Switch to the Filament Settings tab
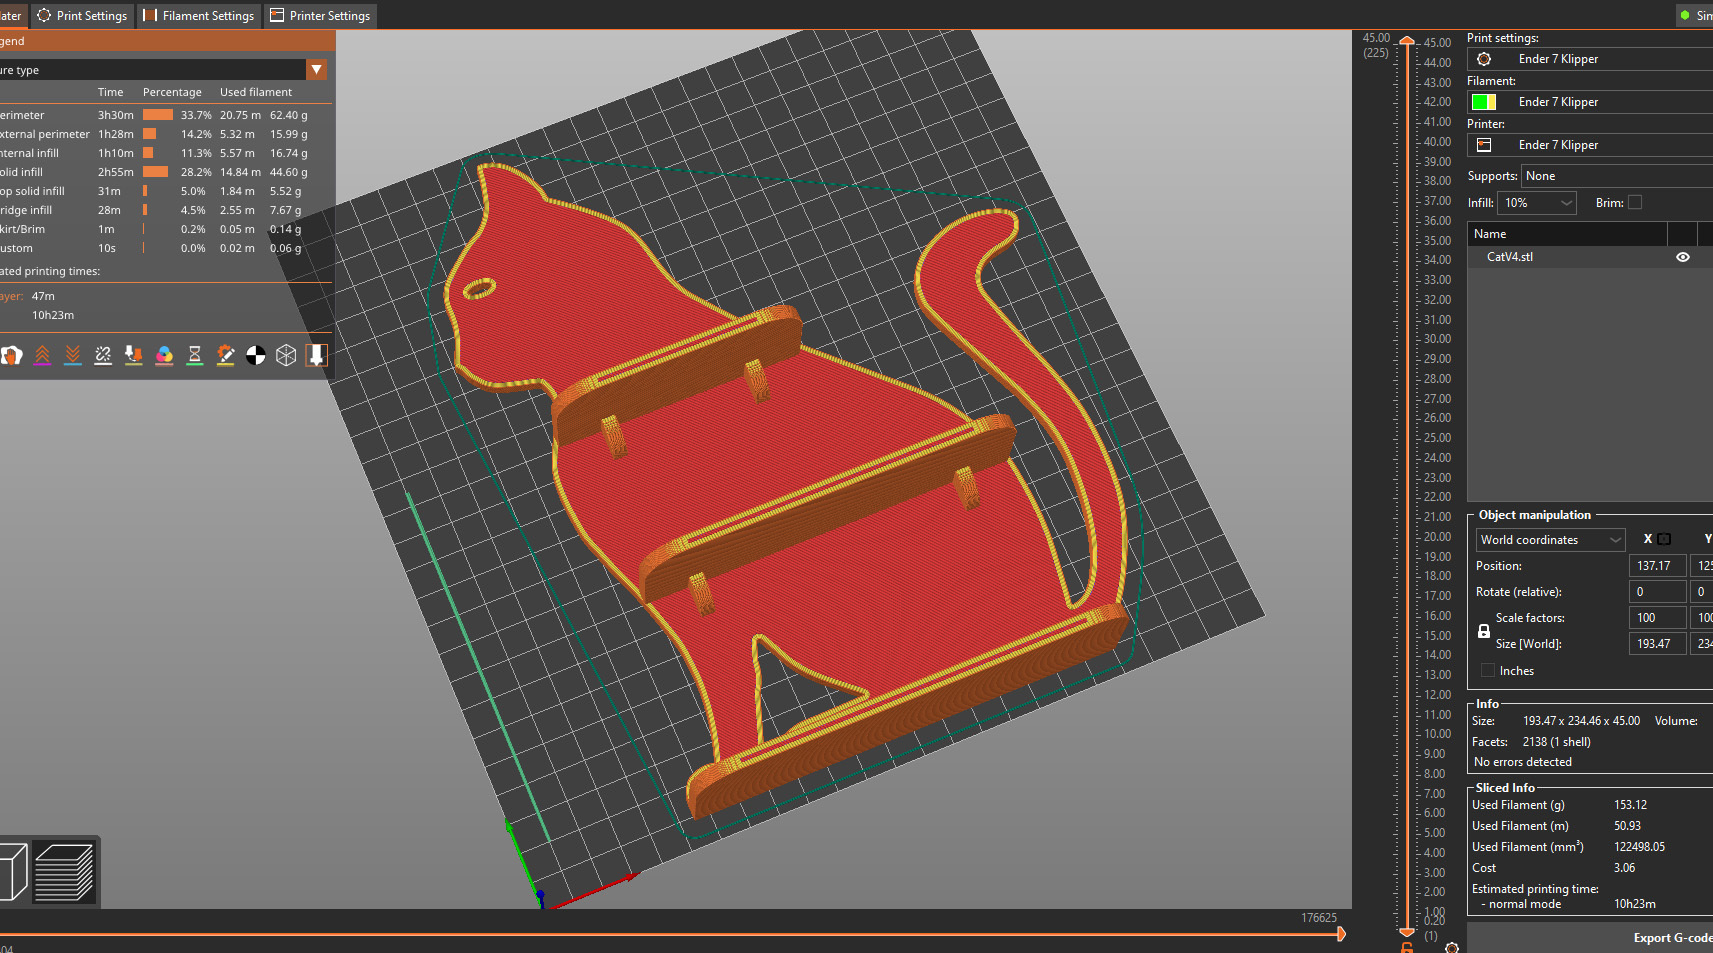This screenshot has height=953, width=1713. pyautogui.click(x=199, y=16)
